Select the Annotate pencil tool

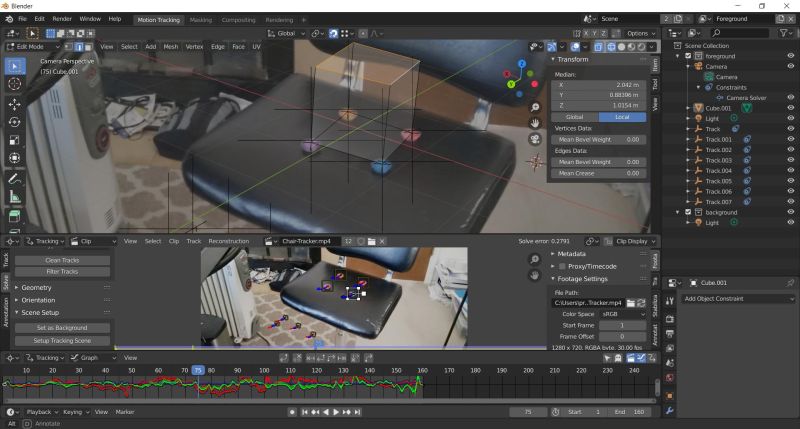15,179
